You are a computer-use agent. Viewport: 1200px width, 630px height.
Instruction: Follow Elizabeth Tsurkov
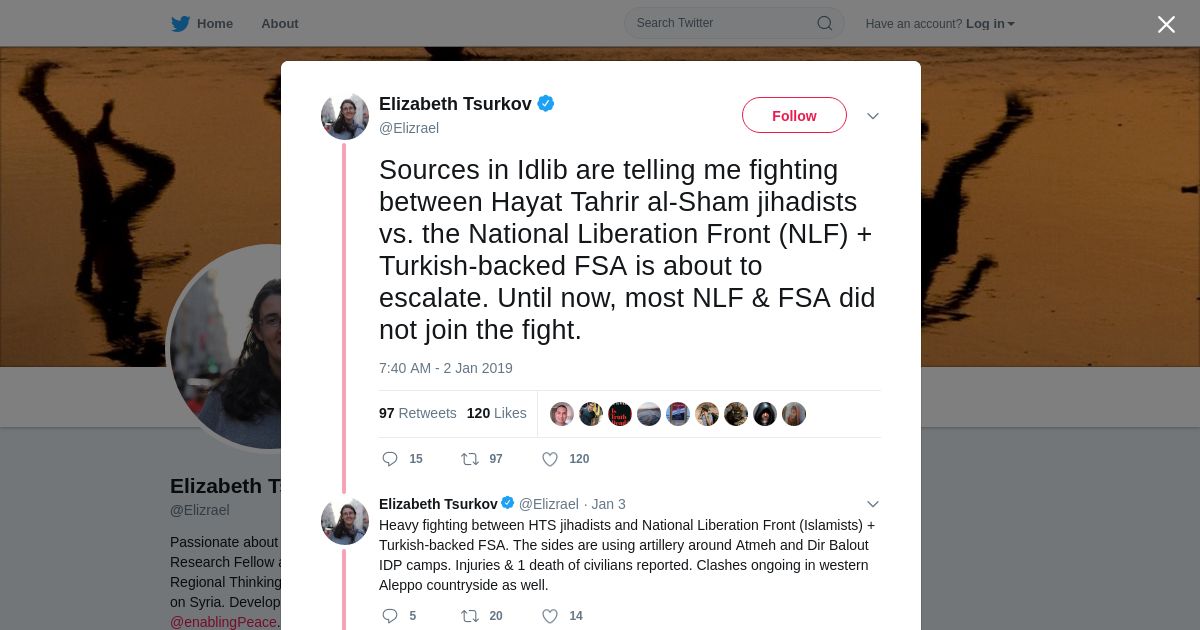coord(794,116)
